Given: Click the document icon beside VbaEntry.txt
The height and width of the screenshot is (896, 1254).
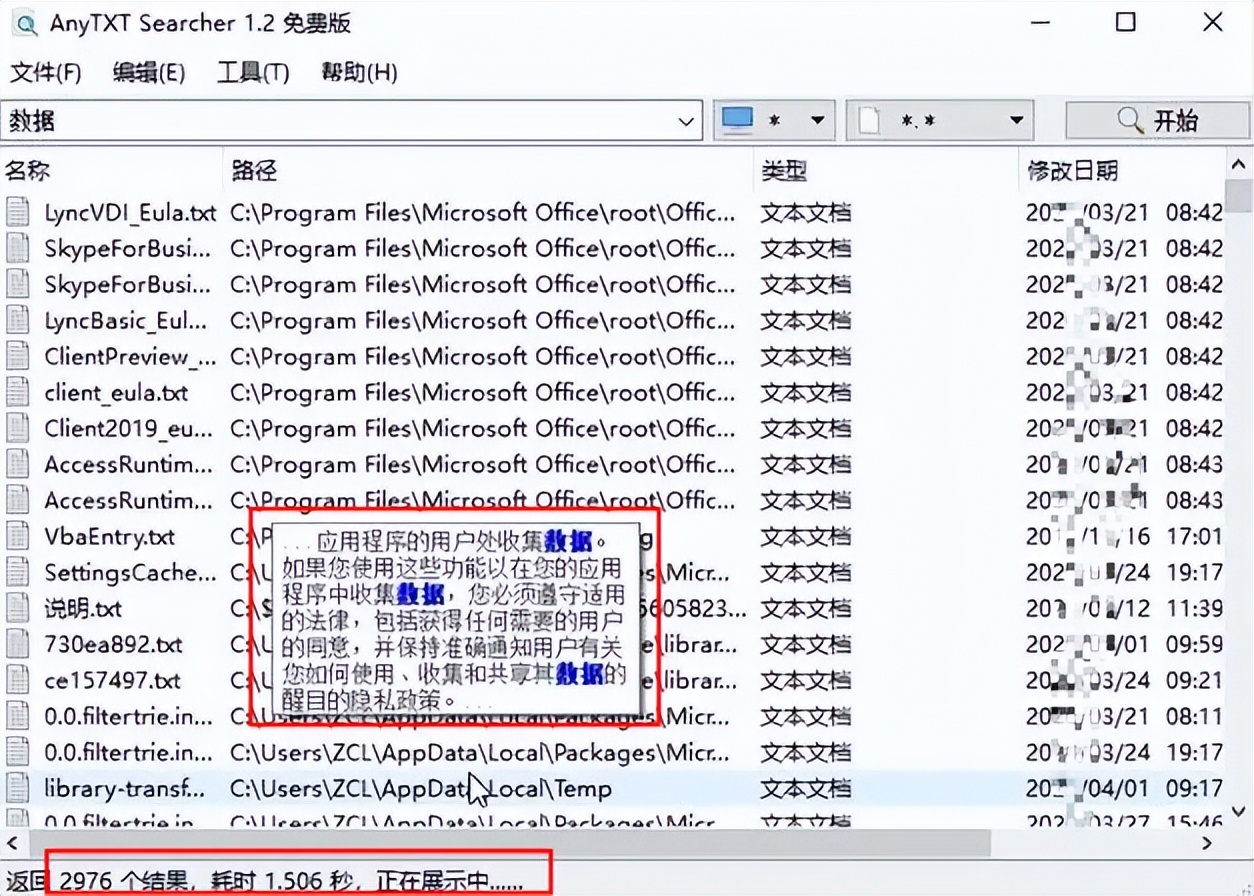Looking at the screenshot, I should pos(17,536).
